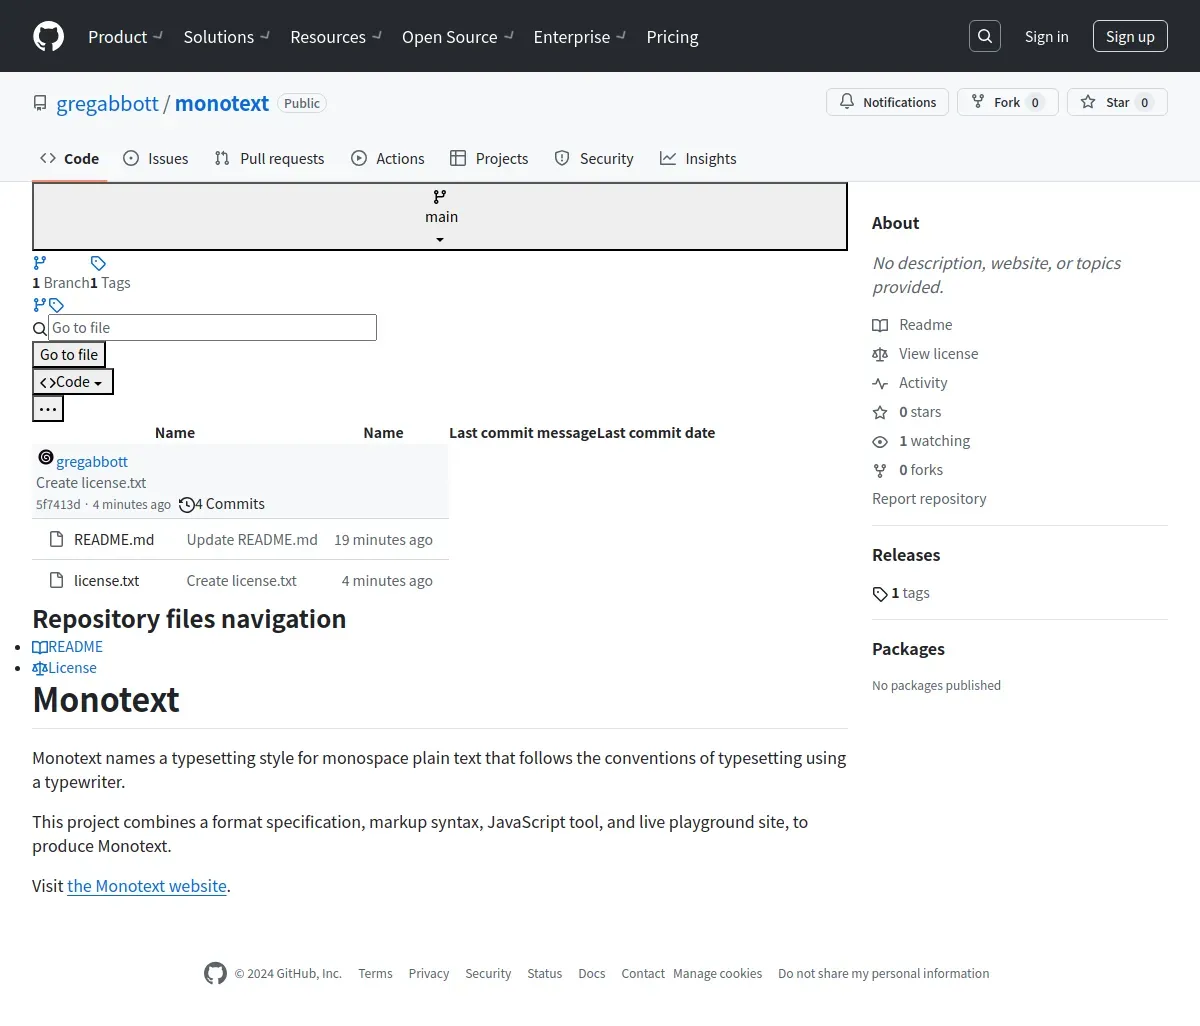Open the Actions tab

pyautogui.click(x=388, y=158)
